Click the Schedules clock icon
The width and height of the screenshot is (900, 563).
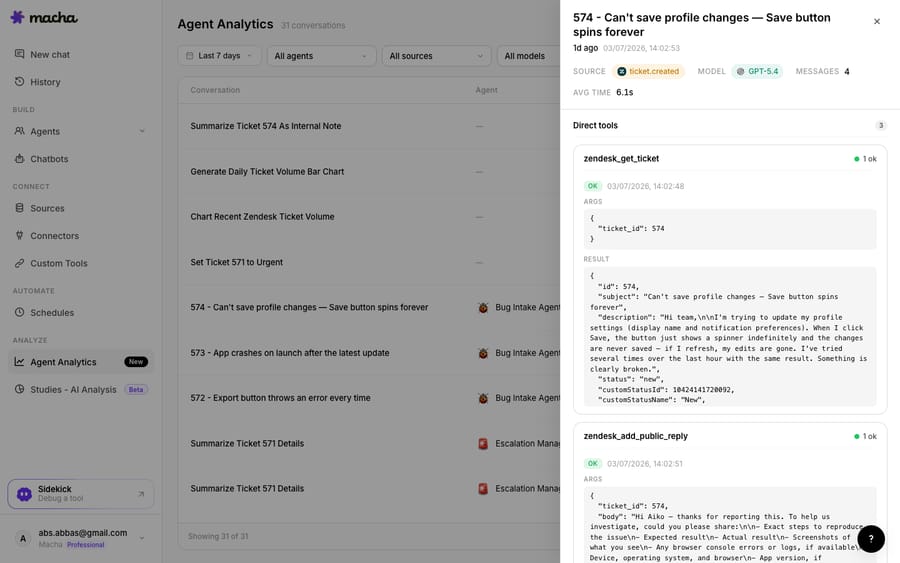20,312
